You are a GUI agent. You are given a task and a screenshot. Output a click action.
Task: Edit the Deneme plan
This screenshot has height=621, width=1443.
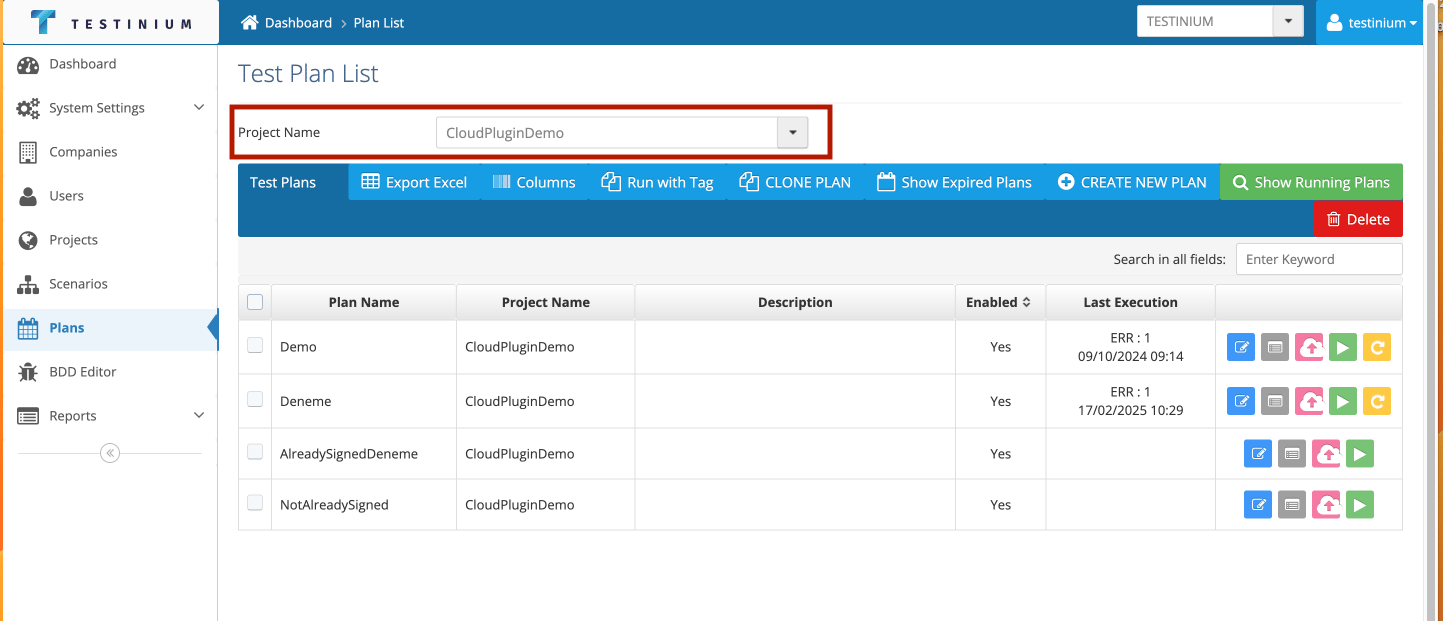[x=1242, y=401]
